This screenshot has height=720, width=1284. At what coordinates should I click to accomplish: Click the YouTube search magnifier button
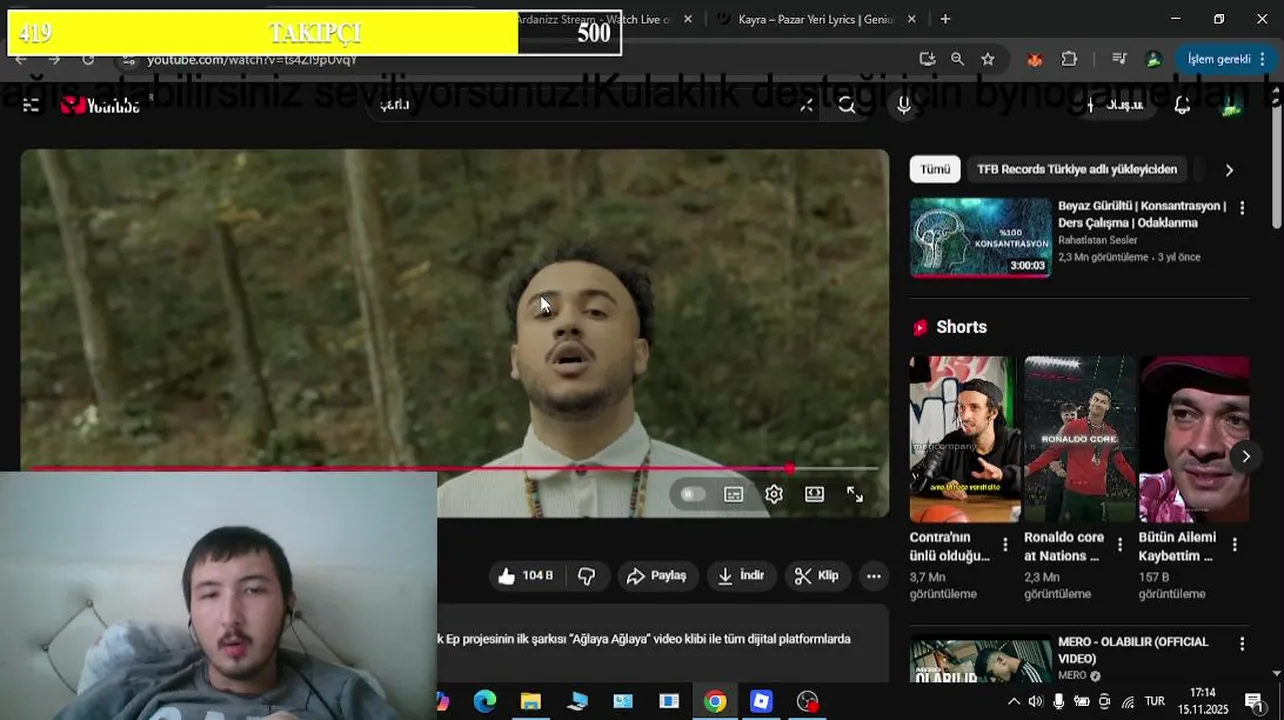847,105
